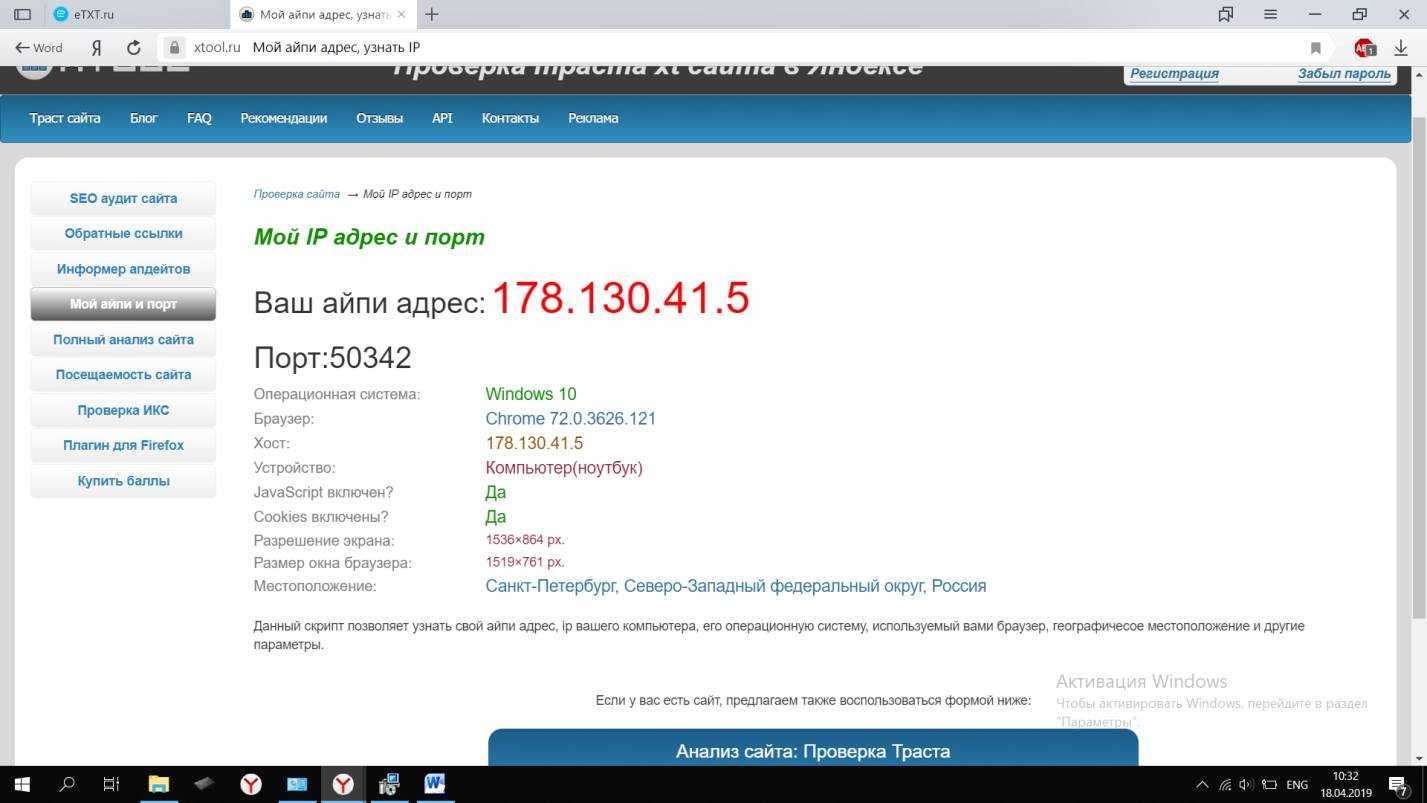Click the 'Забыл пароль' link
1427x803 pixels.
click(1344, 73)
